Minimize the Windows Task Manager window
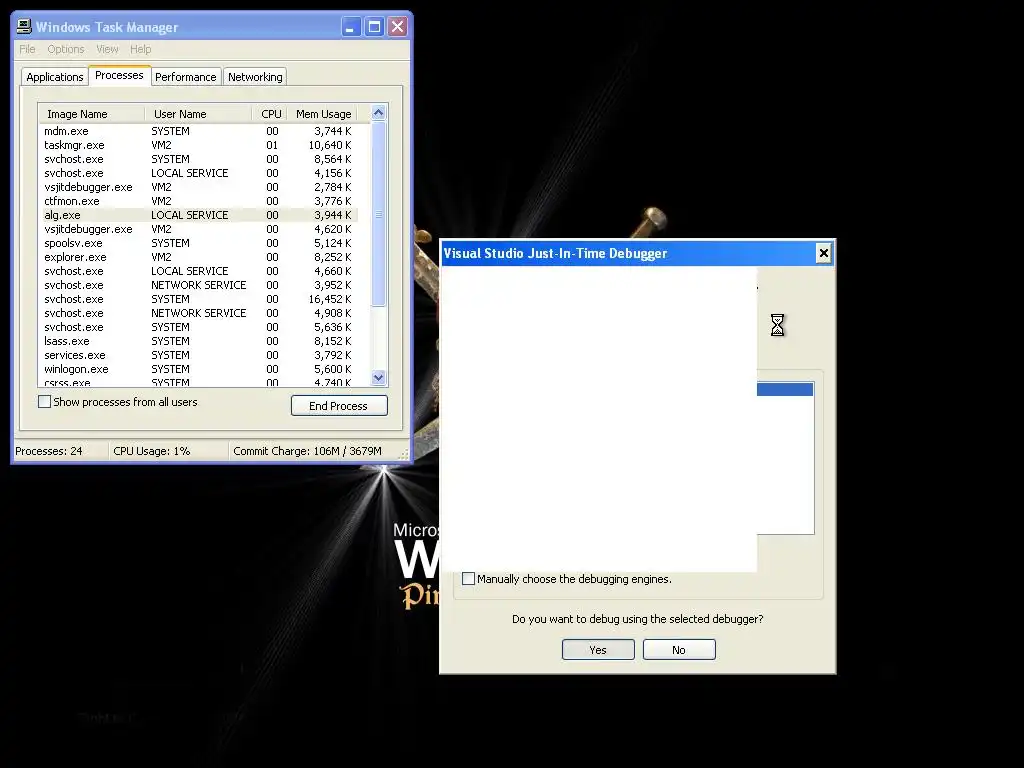This screenshot has height=768, width=1024. pos(351,27)
